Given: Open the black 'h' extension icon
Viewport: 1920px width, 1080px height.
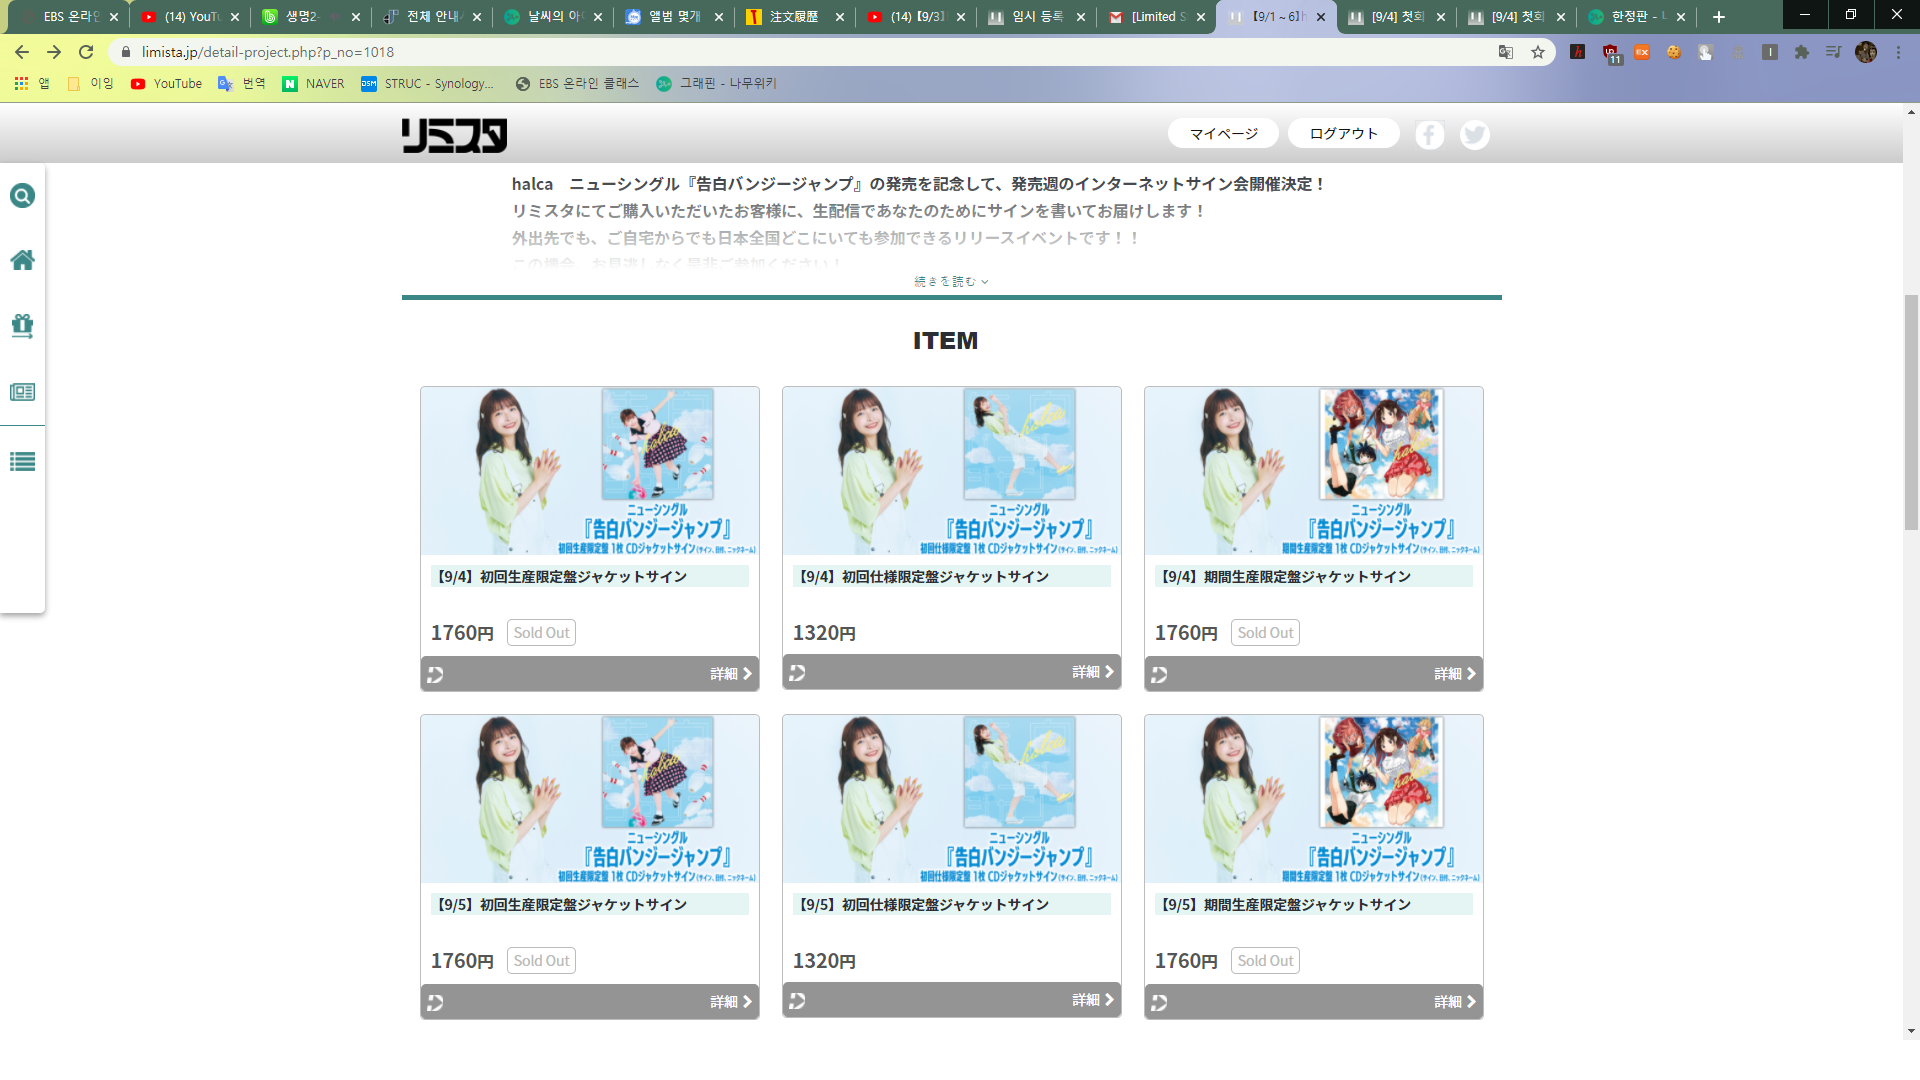Looking at the screenshot, I should [1578, 52].
